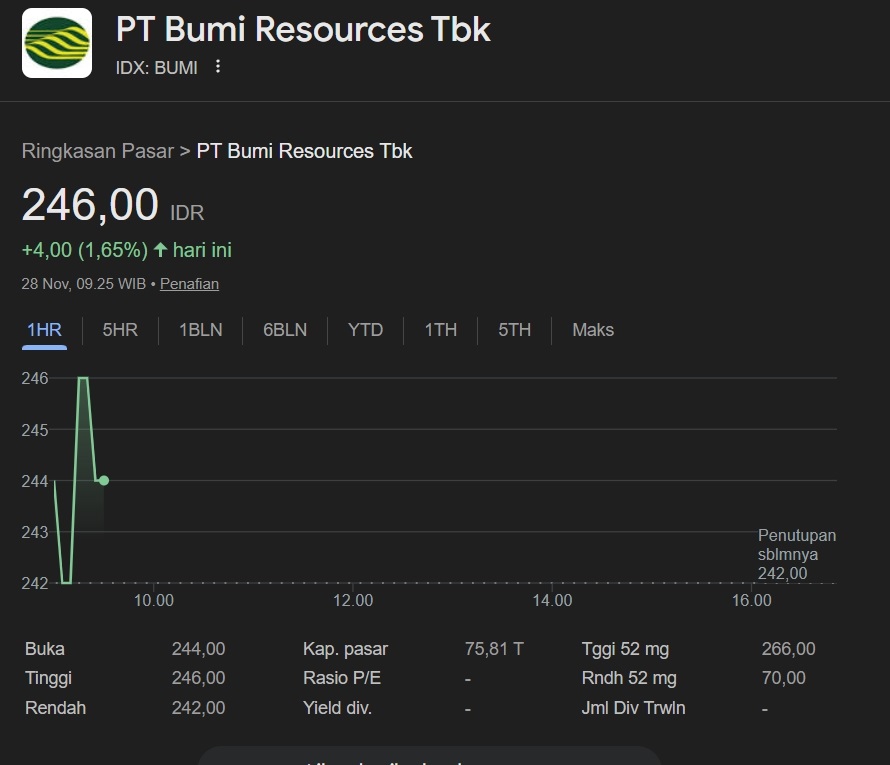This screenshot has height=765, width=890.
Task: Click the green current-price marker dot on chart
Action: (x=104, y=481)
